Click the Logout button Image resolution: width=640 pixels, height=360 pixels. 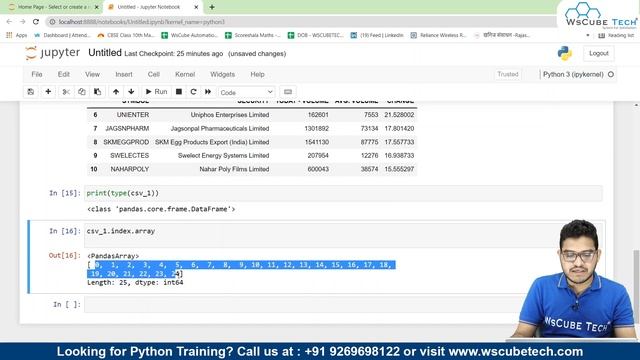599,53
